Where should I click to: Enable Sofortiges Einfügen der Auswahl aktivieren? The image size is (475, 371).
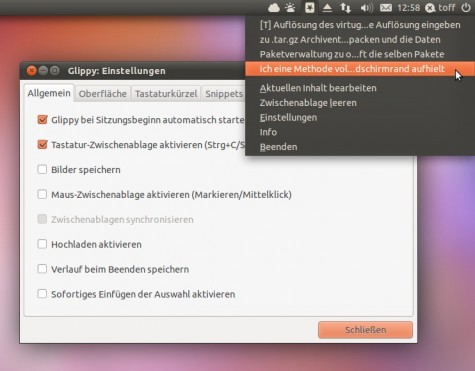click(x=42, y=294)
